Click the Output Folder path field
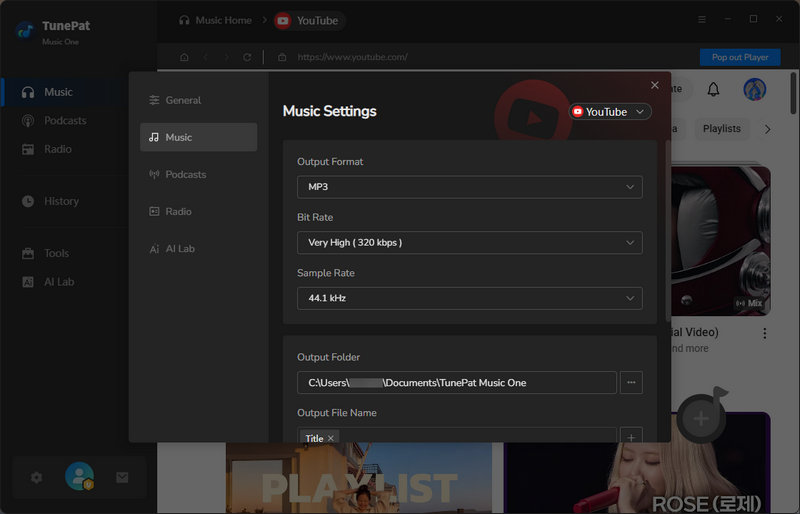Viewport: 800px width, 514px height. coord(456,382)
